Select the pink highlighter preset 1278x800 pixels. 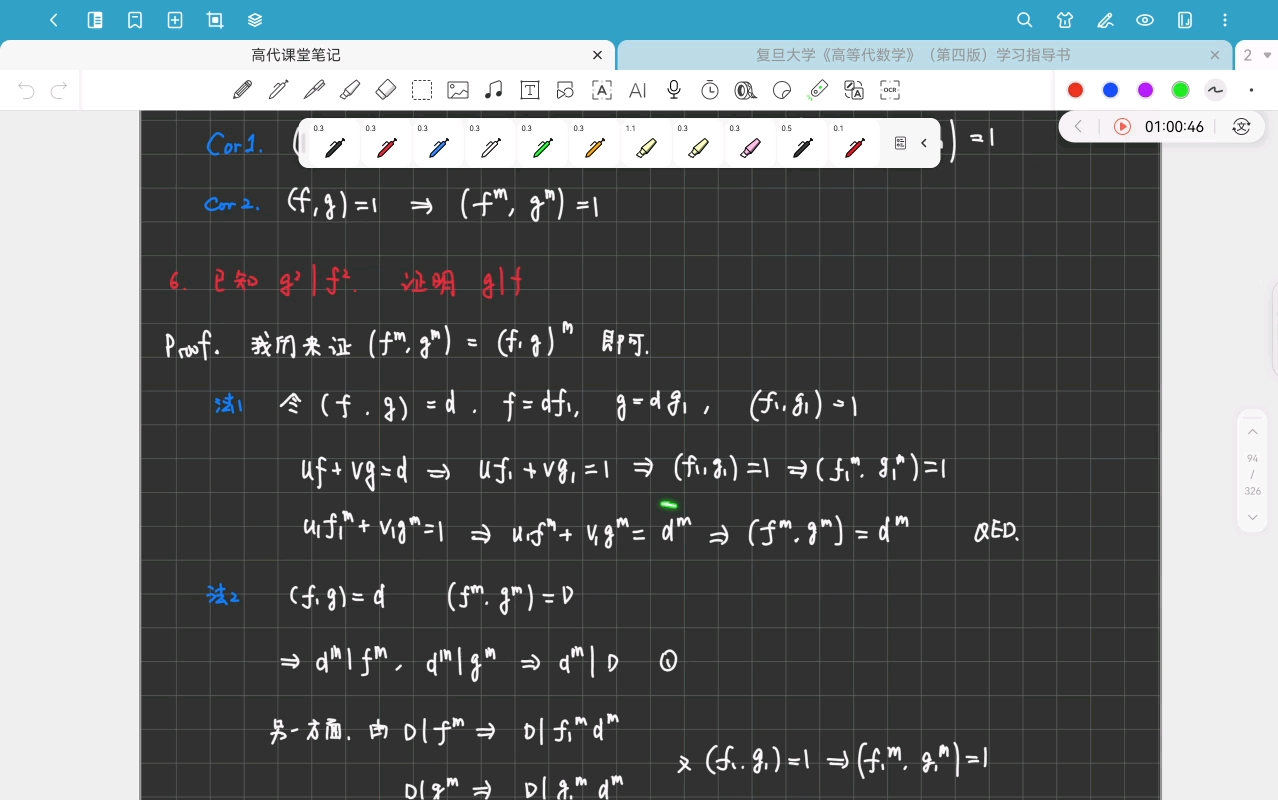pos(751,143)
